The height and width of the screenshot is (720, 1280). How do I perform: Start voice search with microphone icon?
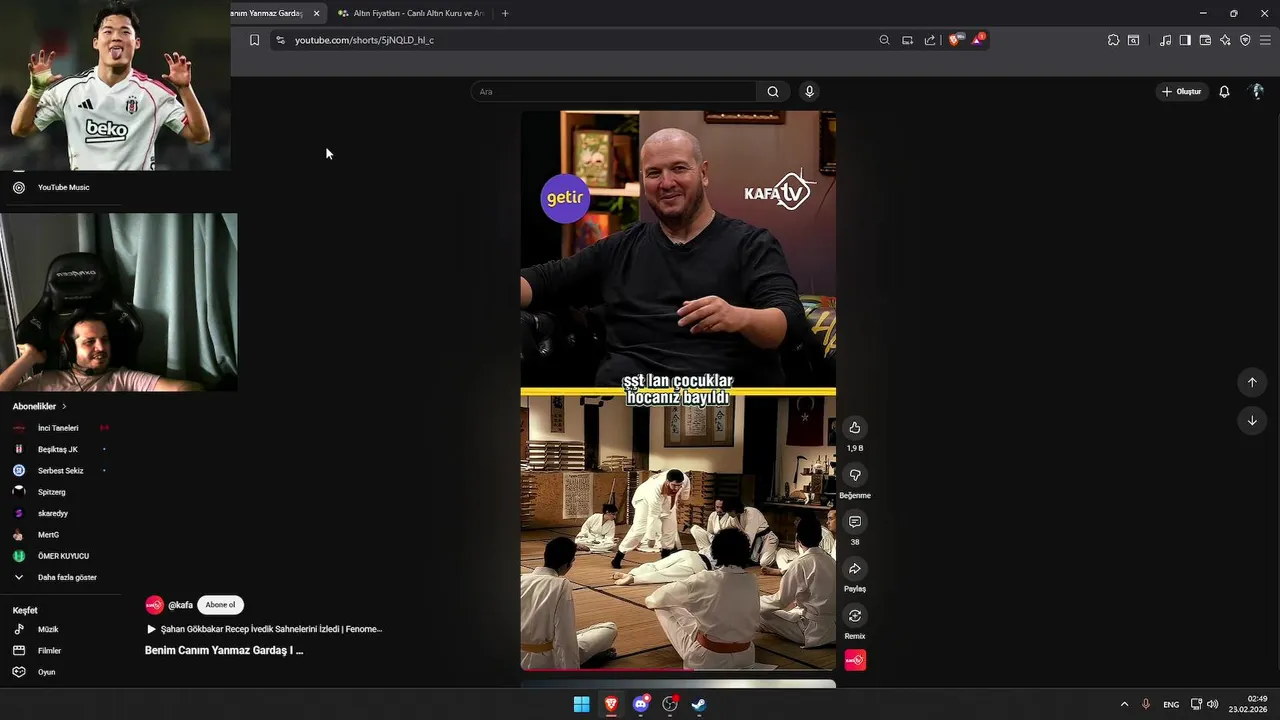point(809,92)
